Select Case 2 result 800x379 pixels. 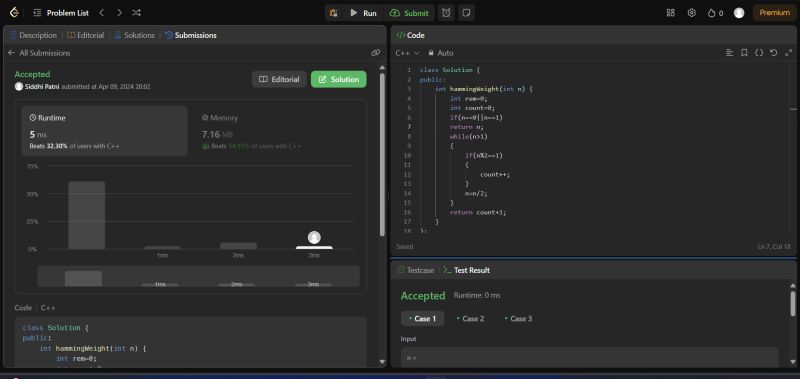[470, 318]
